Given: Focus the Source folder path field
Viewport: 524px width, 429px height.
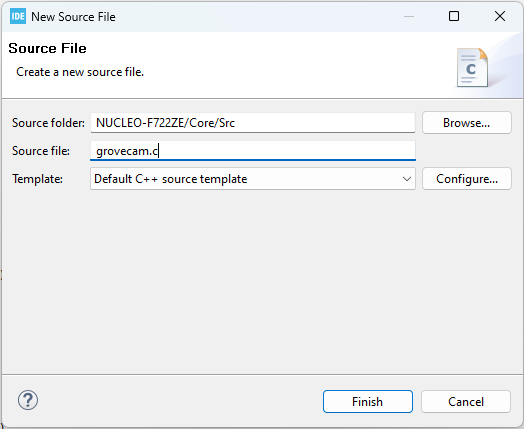Looking at the screenshot, I should (x=253, y=123).
